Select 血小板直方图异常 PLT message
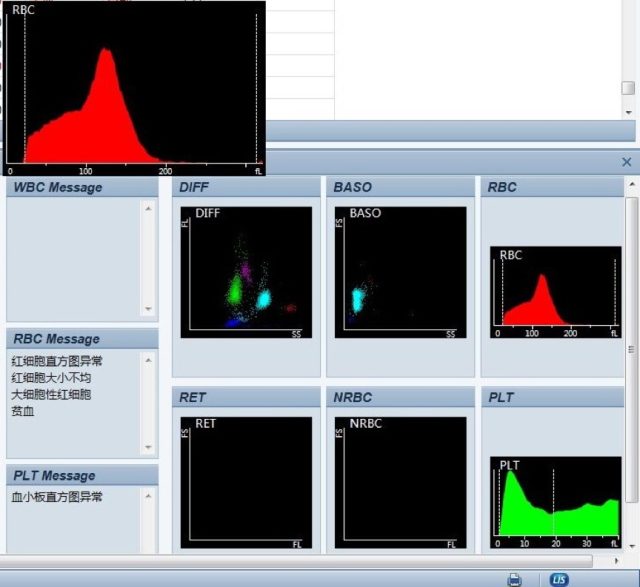The width and height of the screenshot is (640, 587). tap(57, 497)
